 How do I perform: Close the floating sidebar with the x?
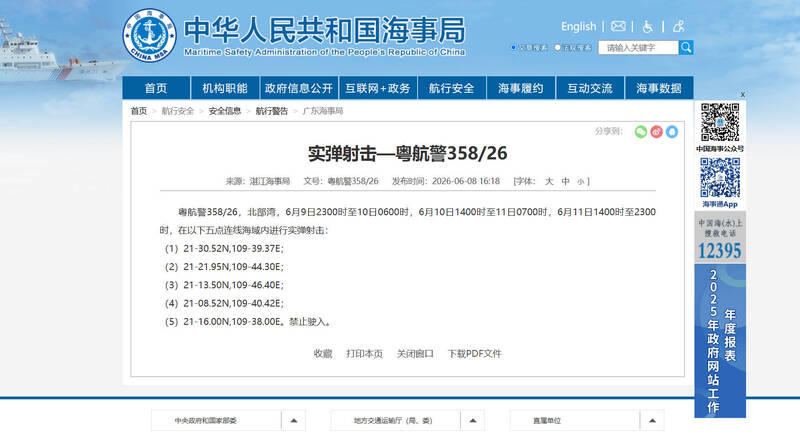(742, 94)
